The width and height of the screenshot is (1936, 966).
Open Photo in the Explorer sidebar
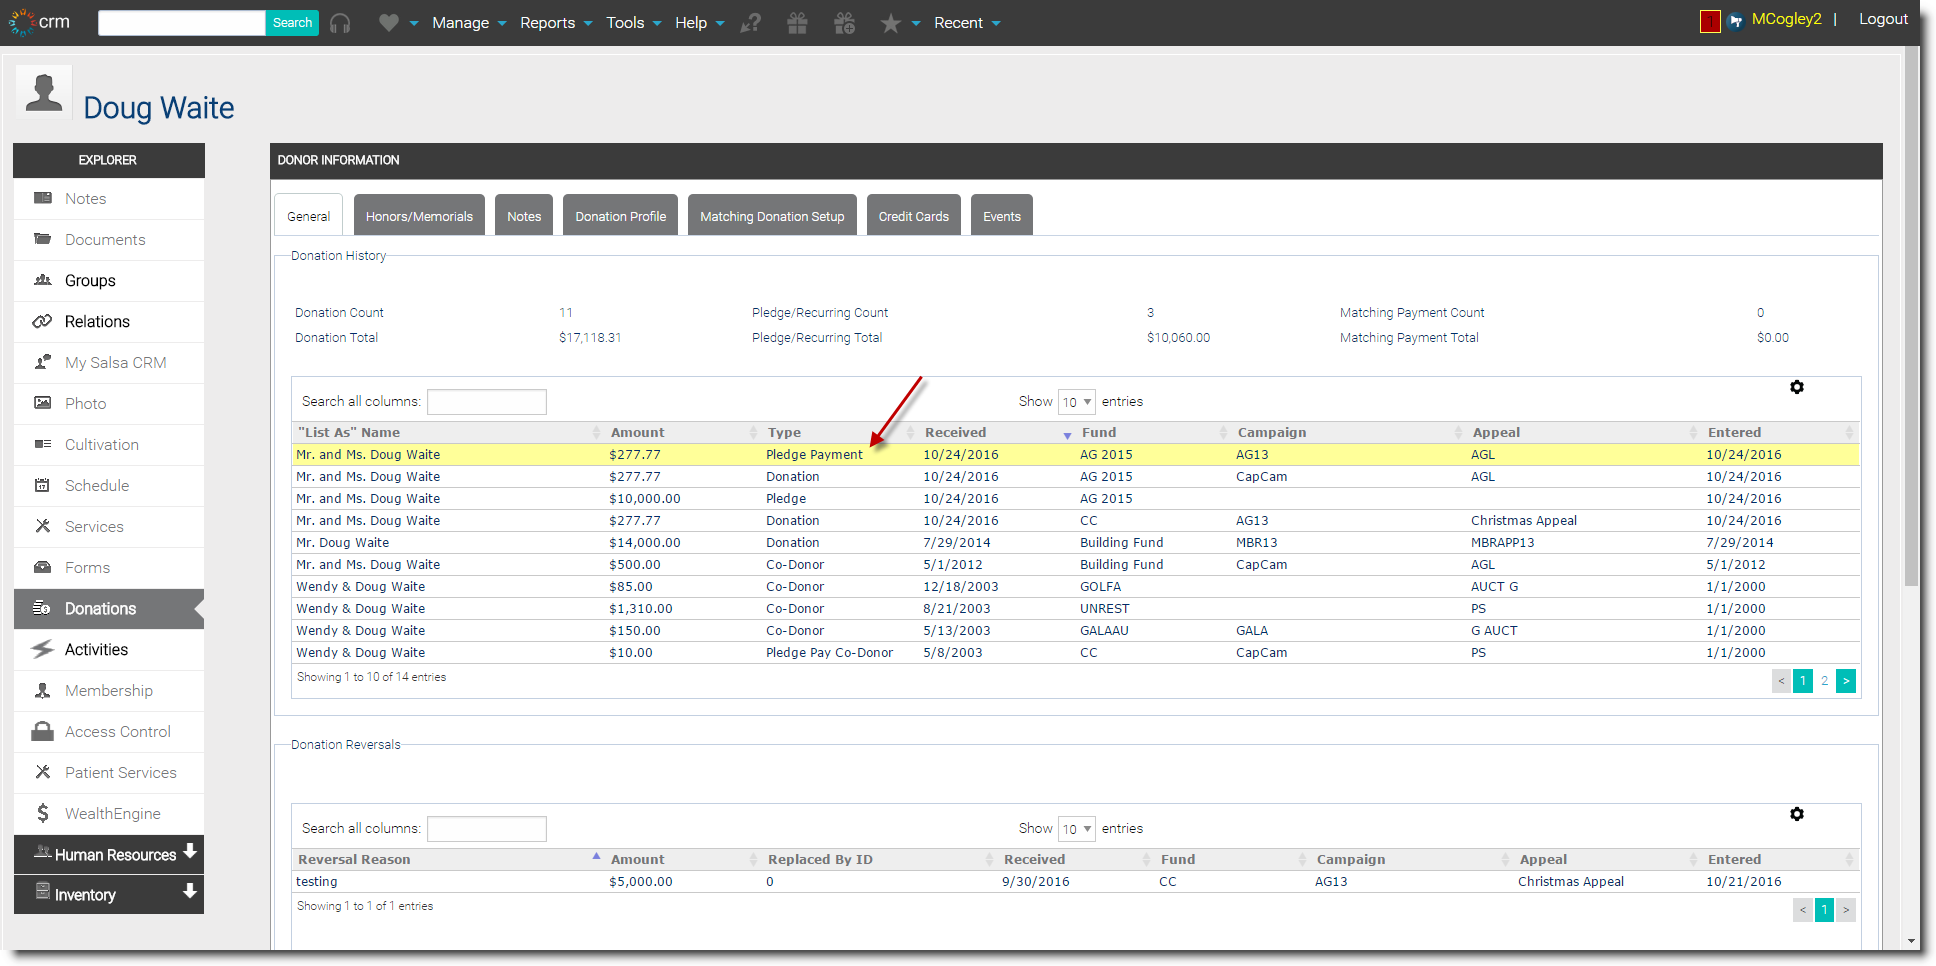pos(109,404)
